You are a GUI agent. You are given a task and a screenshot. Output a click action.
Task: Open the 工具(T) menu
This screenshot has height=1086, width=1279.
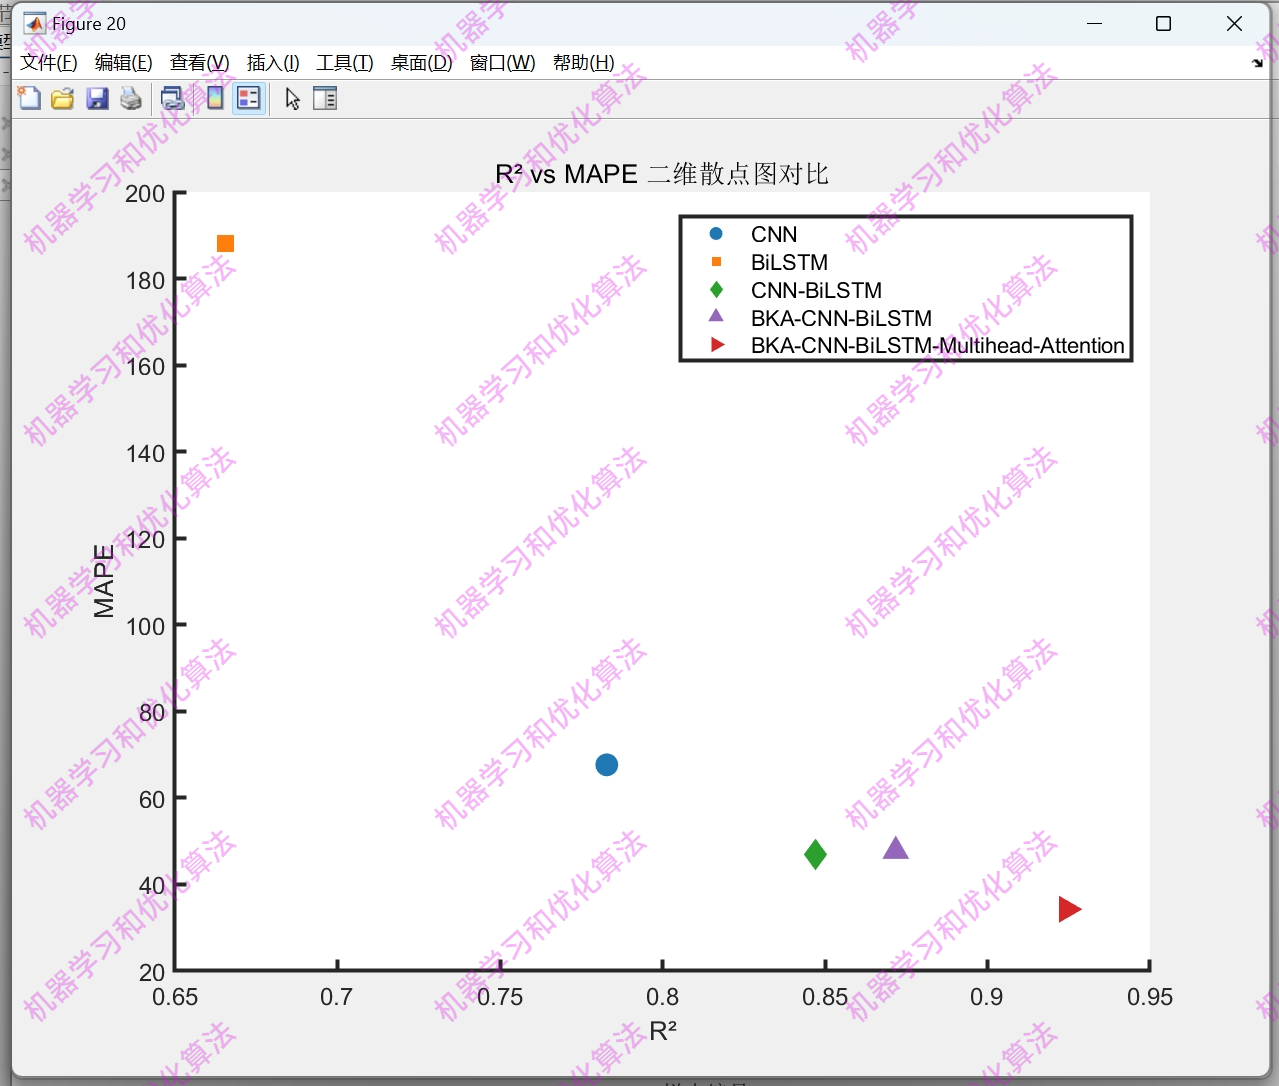(x=345, y=63)
